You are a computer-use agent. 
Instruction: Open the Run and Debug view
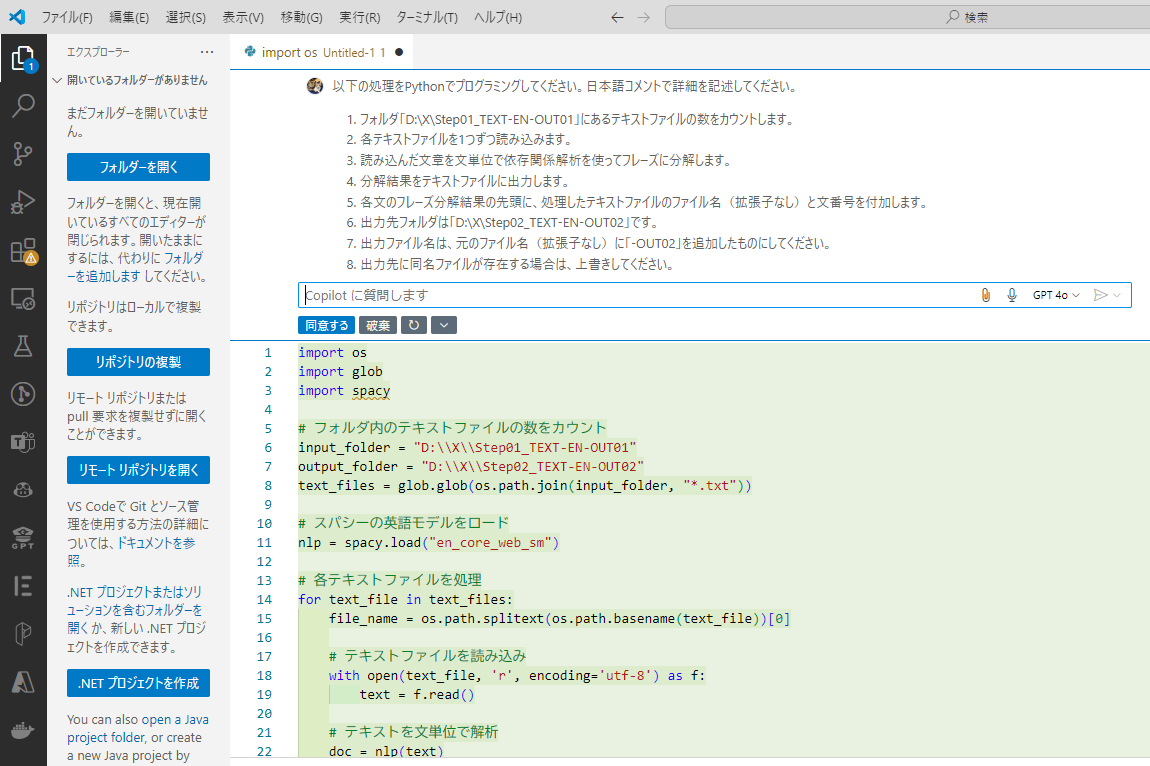(x=23, y=202)
